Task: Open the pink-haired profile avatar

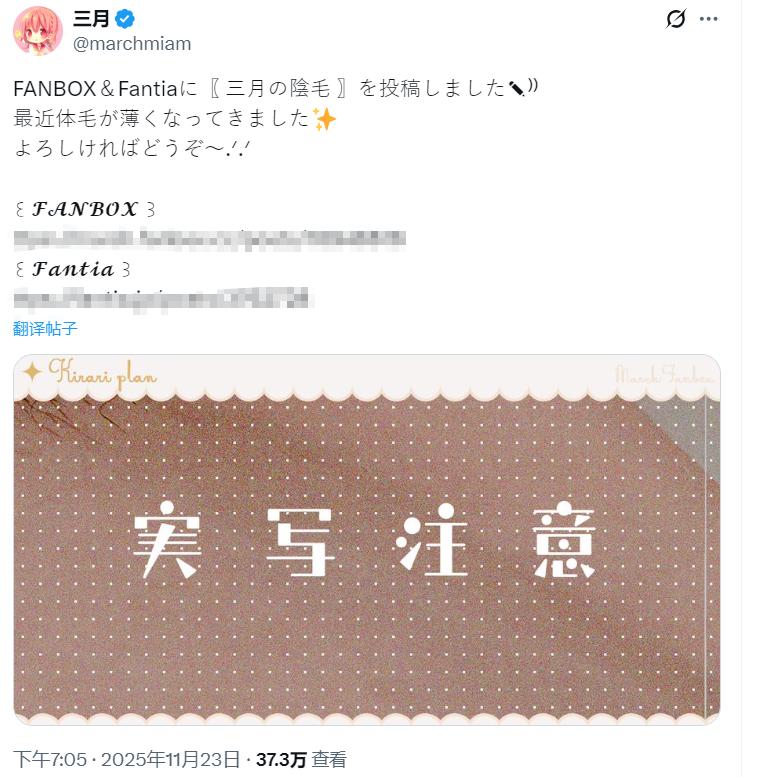Action: click(38, 31)
